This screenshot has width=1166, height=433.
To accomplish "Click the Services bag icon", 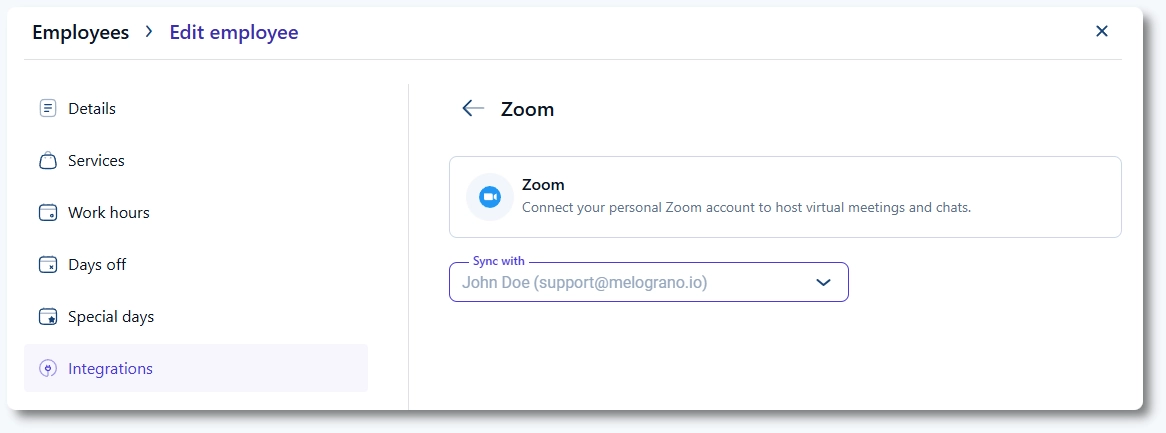I will 47,161.
